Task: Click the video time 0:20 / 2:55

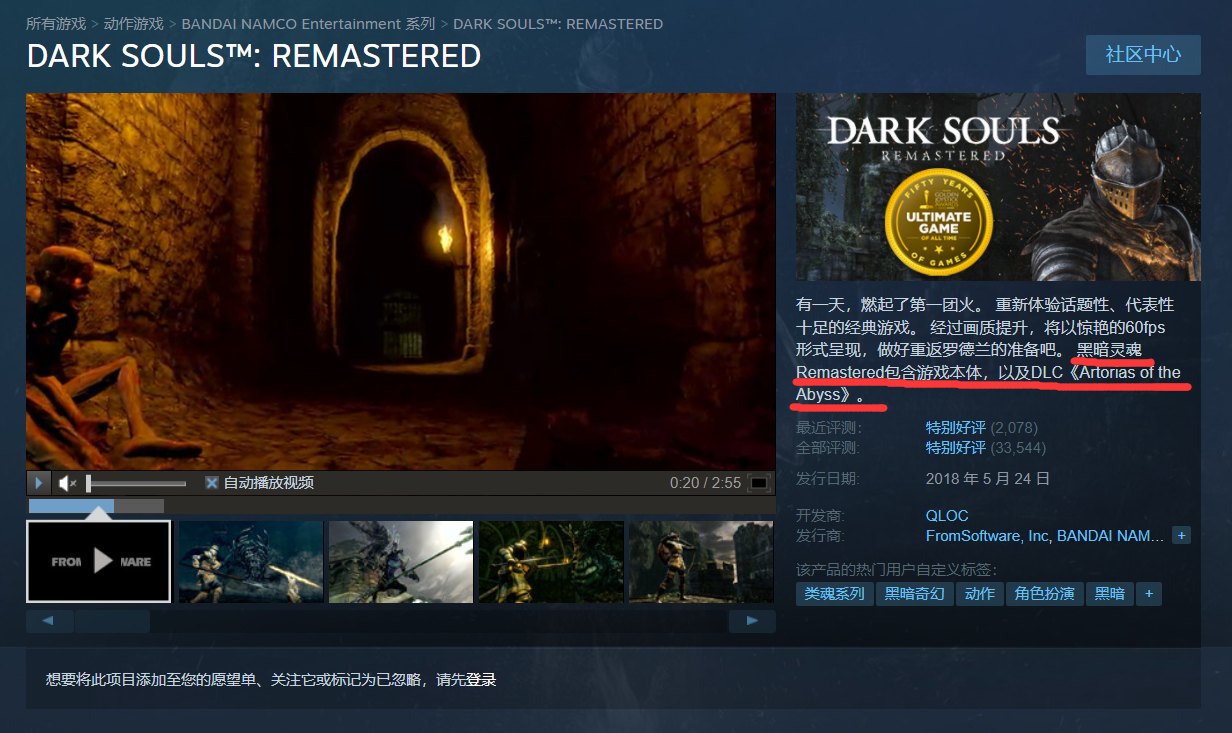Action: [x=705, y=483]
